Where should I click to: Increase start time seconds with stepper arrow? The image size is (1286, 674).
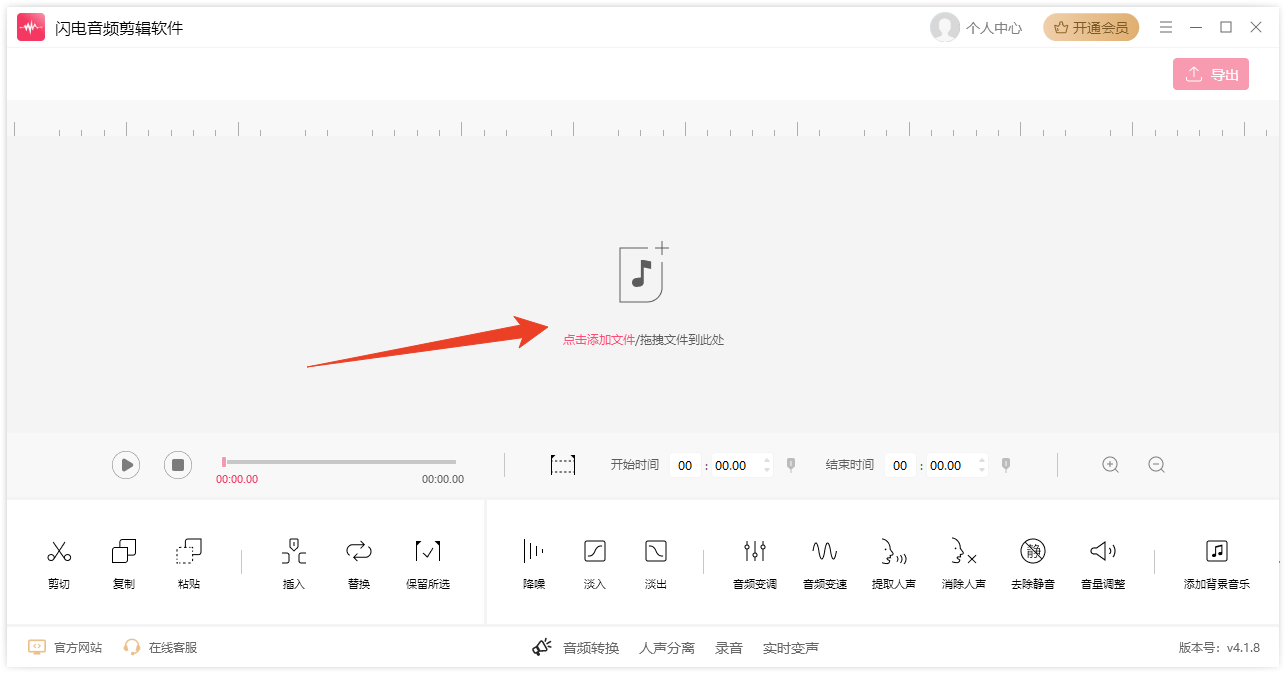click(x=767, y=460)
